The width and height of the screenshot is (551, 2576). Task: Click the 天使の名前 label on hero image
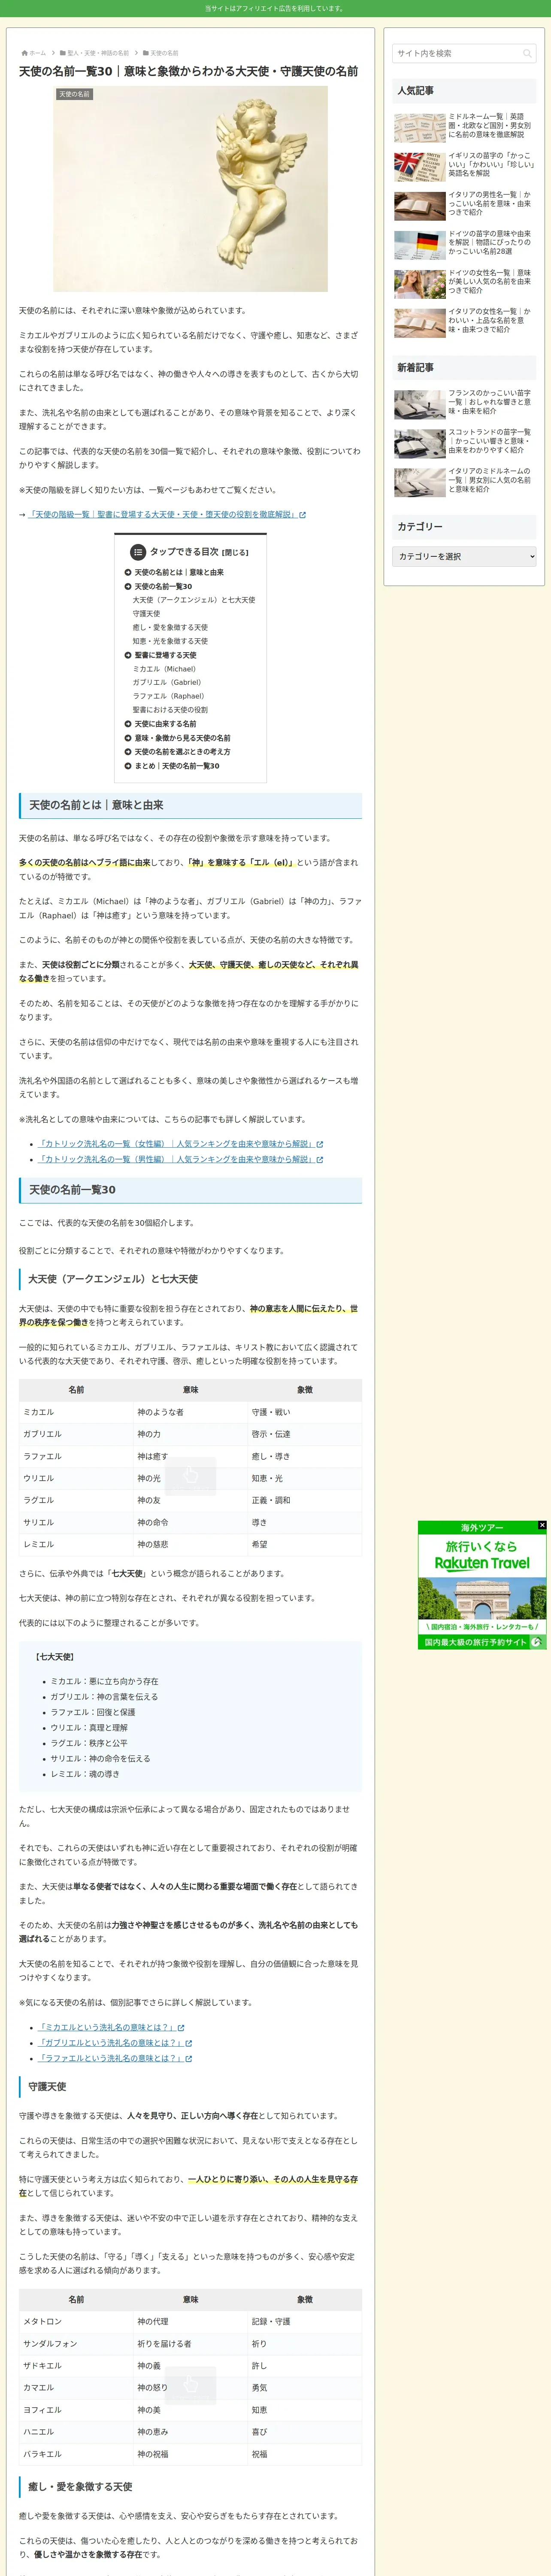point(74,94)
